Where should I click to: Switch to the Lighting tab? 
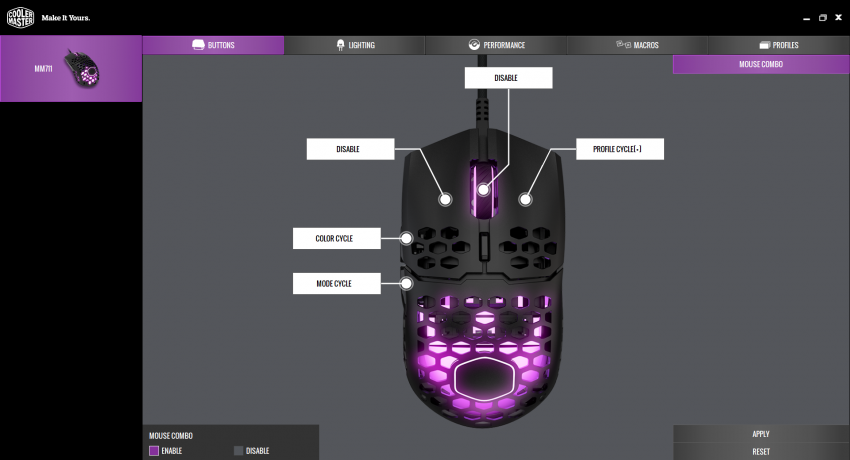coord(355,45)
